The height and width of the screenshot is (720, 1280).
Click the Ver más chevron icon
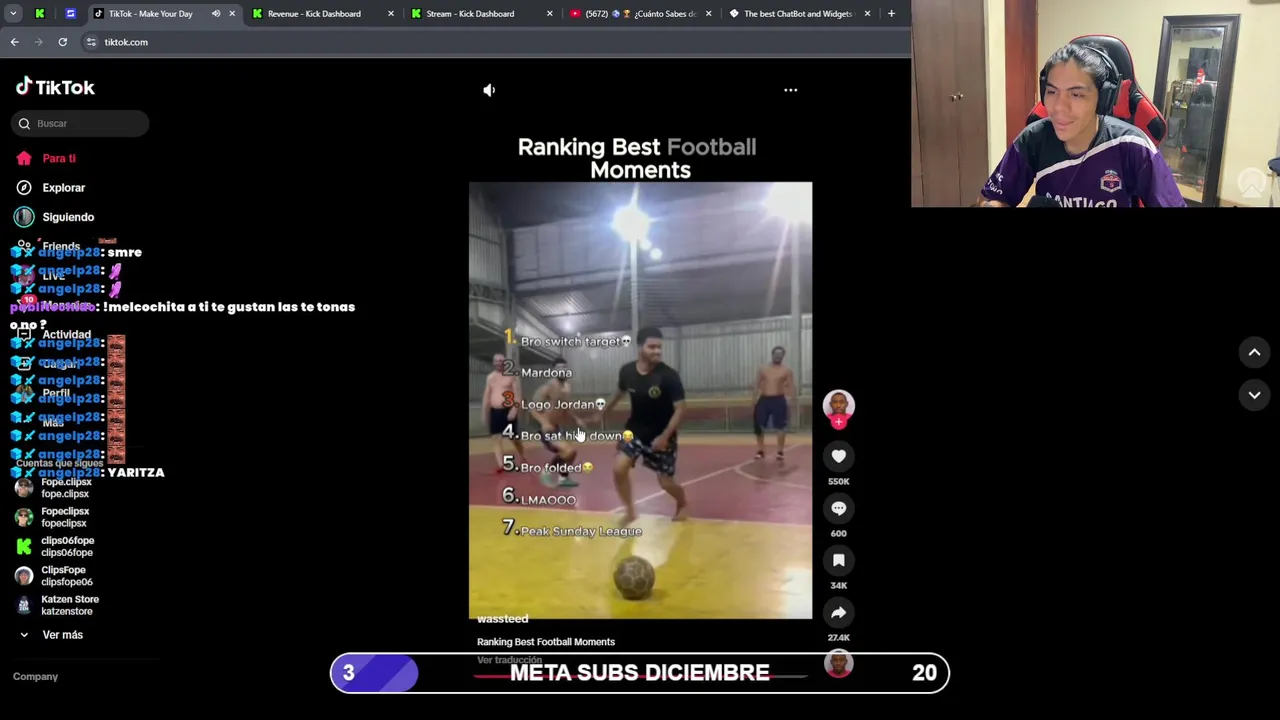24,635
